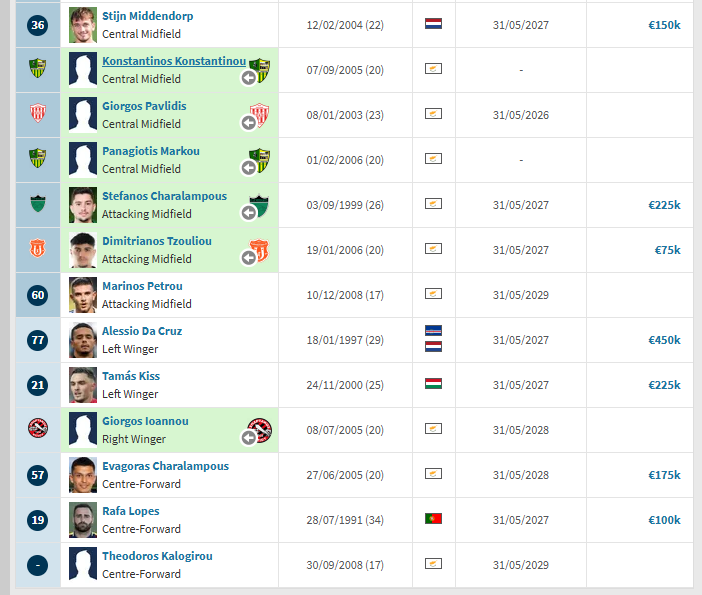702x595 pixels.
Task: Click the Portugal flag beside Rafa Lopes
Action: click(x=433, y=519)
